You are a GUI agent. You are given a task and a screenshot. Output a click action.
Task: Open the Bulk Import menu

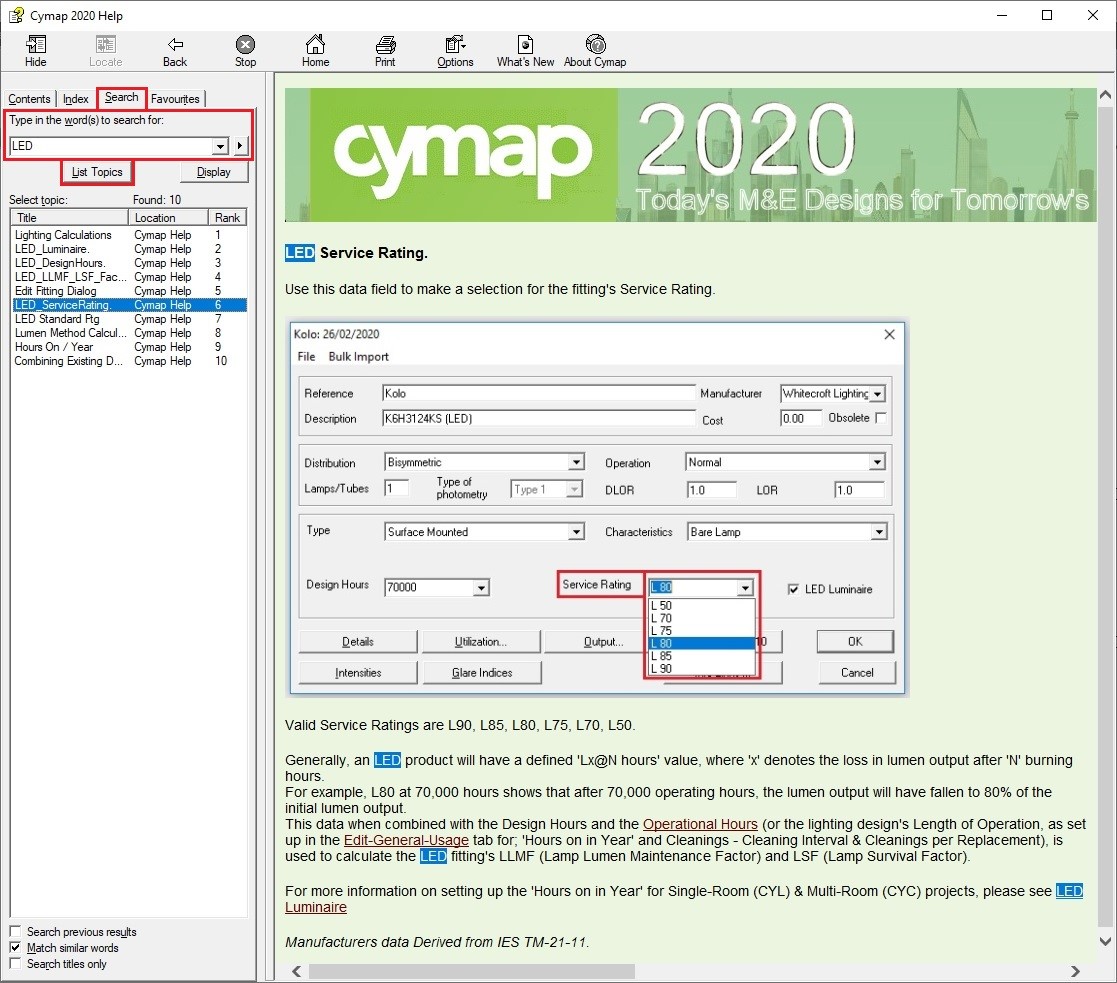(x=358, y=356)
